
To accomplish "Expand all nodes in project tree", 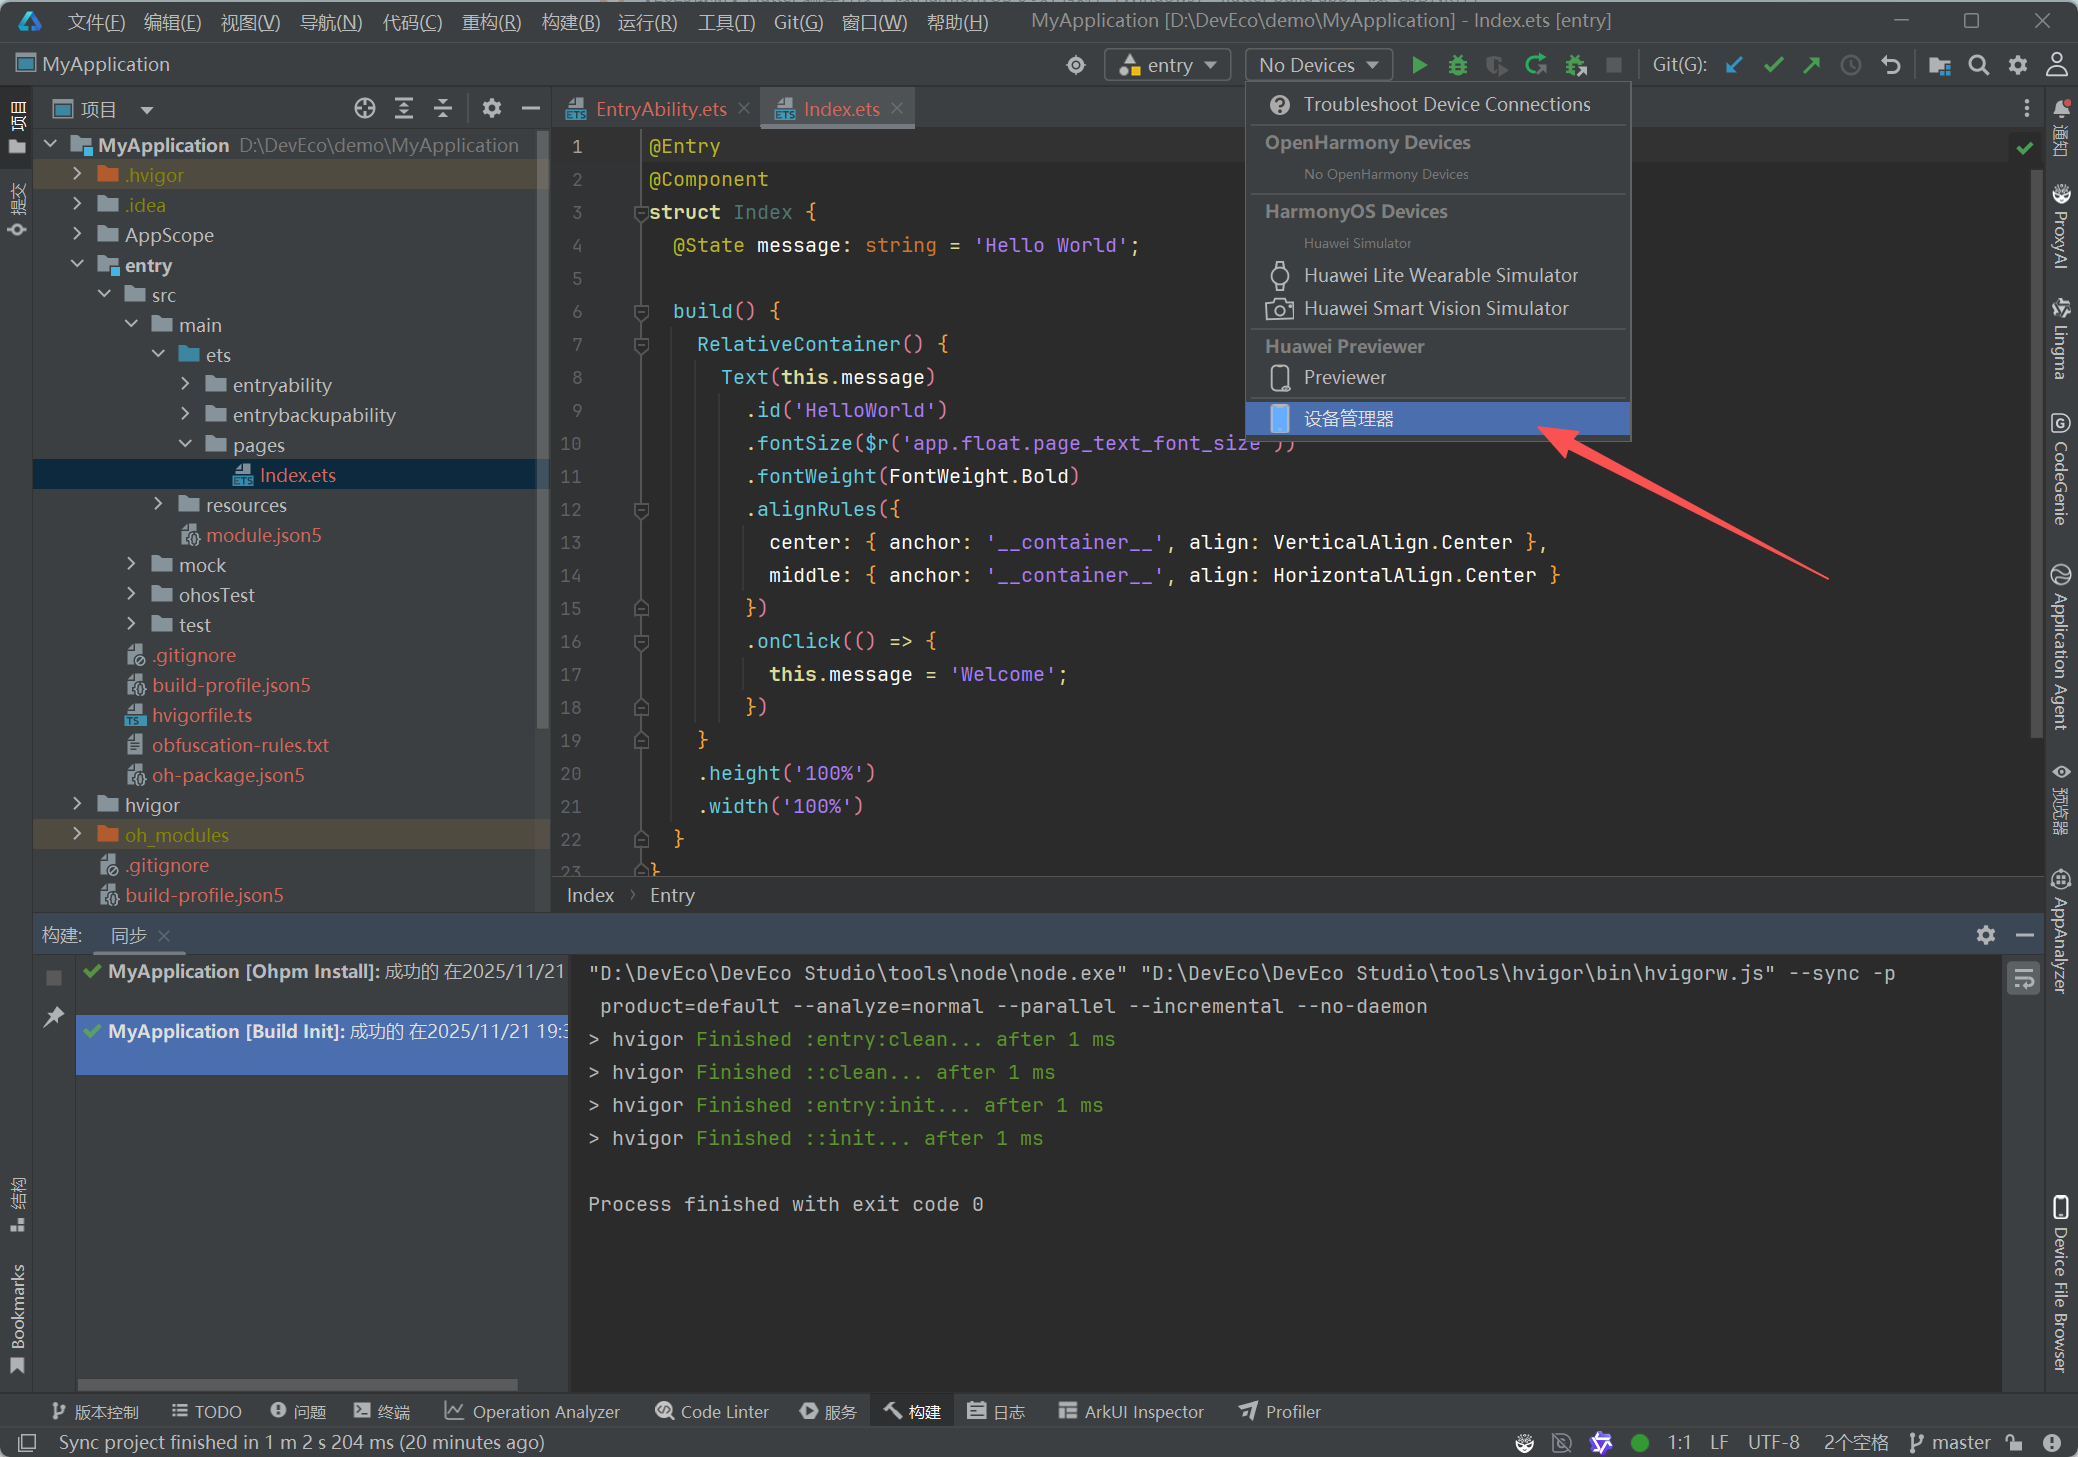I will coord(404,108).
